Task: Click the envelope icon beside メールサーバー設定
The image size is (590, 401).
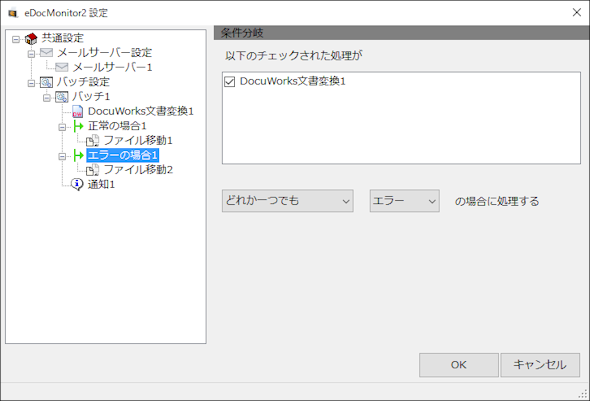Action: [47, 53]
